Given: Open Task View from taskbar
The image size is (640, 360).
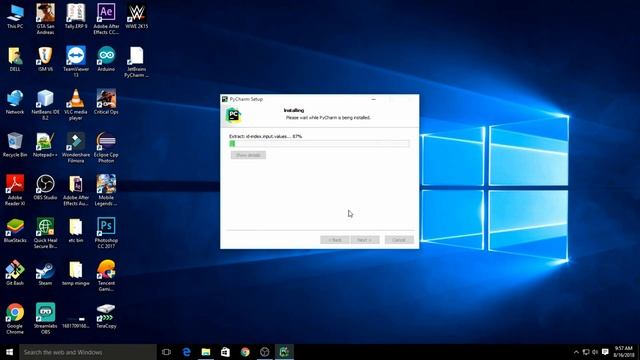Looking at the screenshot, I should tap(166, 352).
